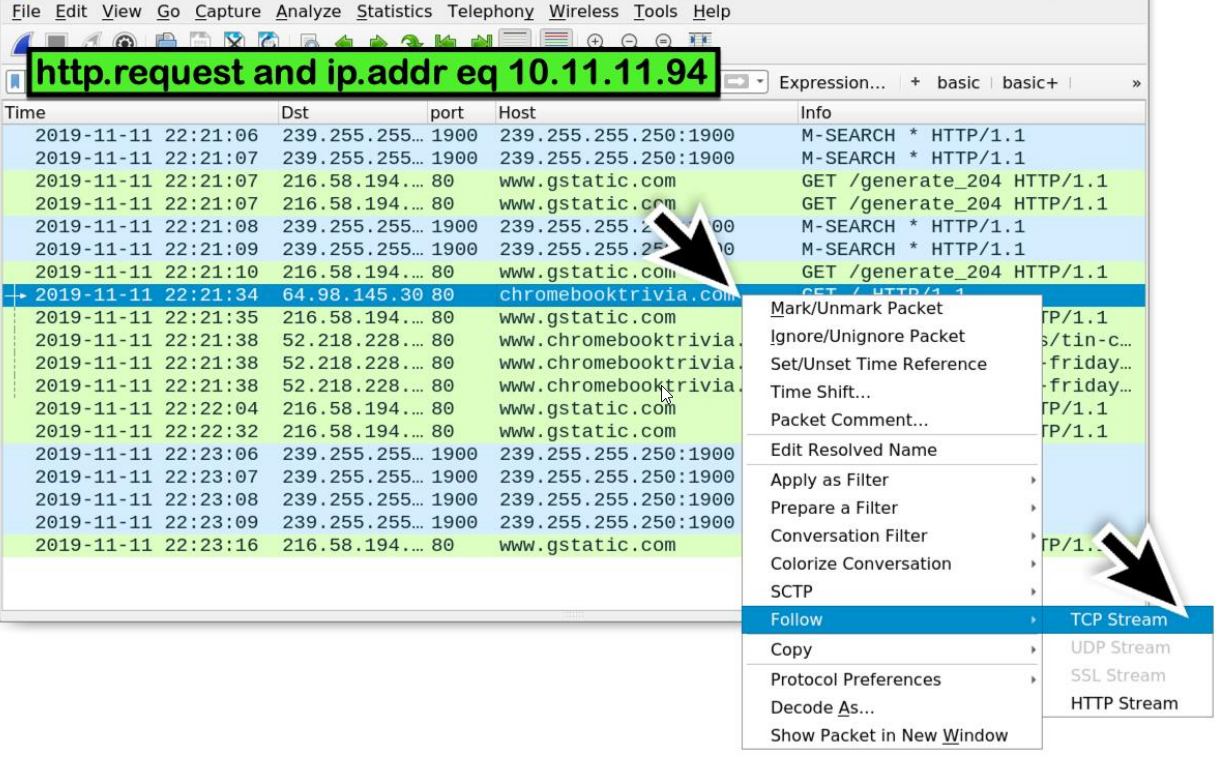Image resolution: width=1217 pixels, height=758 pixels.
Task: Jump to the last packet with the toolbar icon
Action: click(480, 42)
